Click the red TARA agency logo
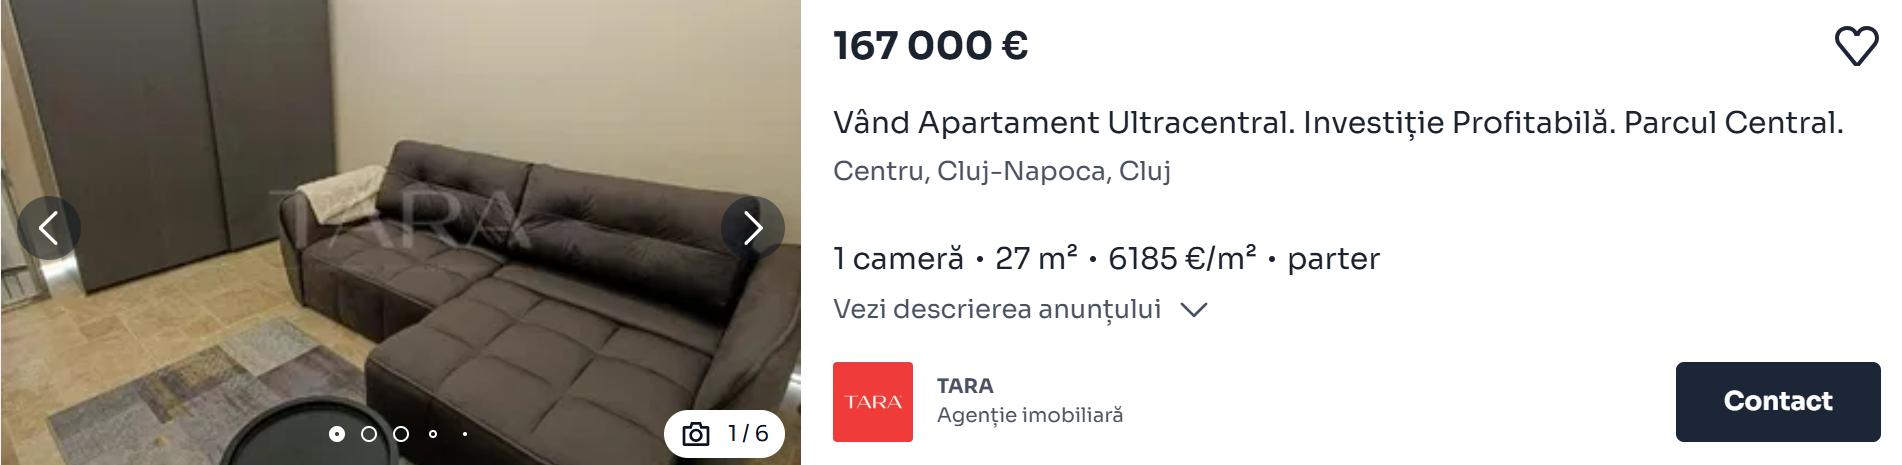Image resolution: width=1902 pixels, height=465 pixels. tap(873, 402)
